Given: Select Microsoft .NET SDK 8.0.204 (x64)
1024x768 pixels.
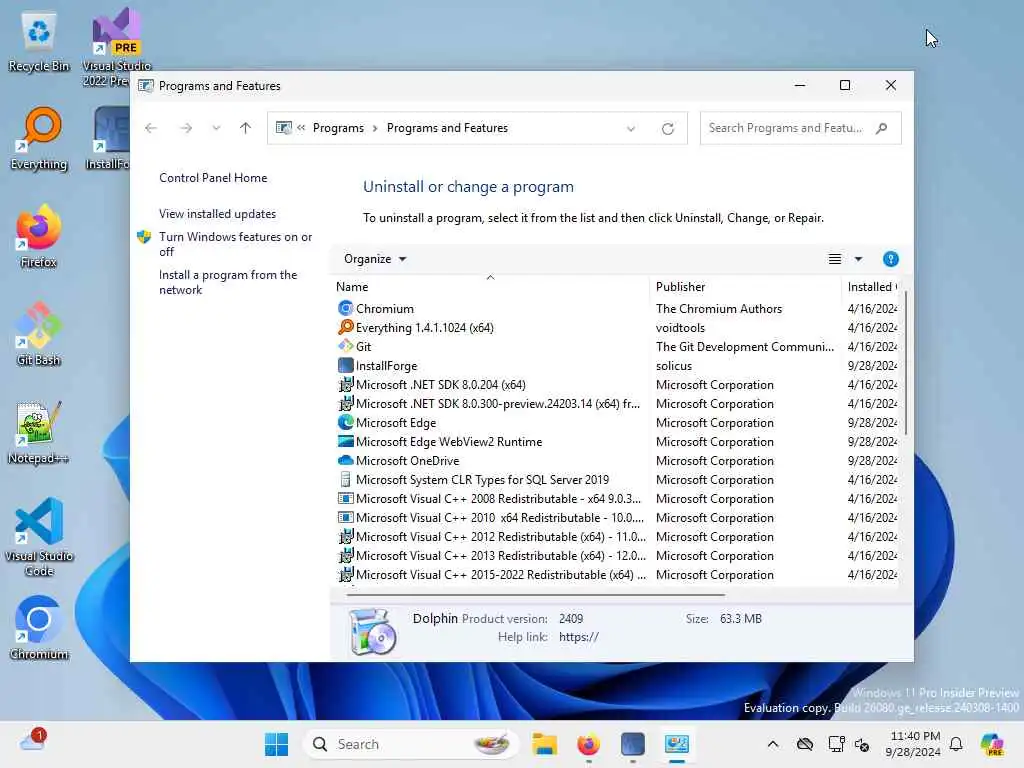Looking at the screenshot, I should [616, 385].
